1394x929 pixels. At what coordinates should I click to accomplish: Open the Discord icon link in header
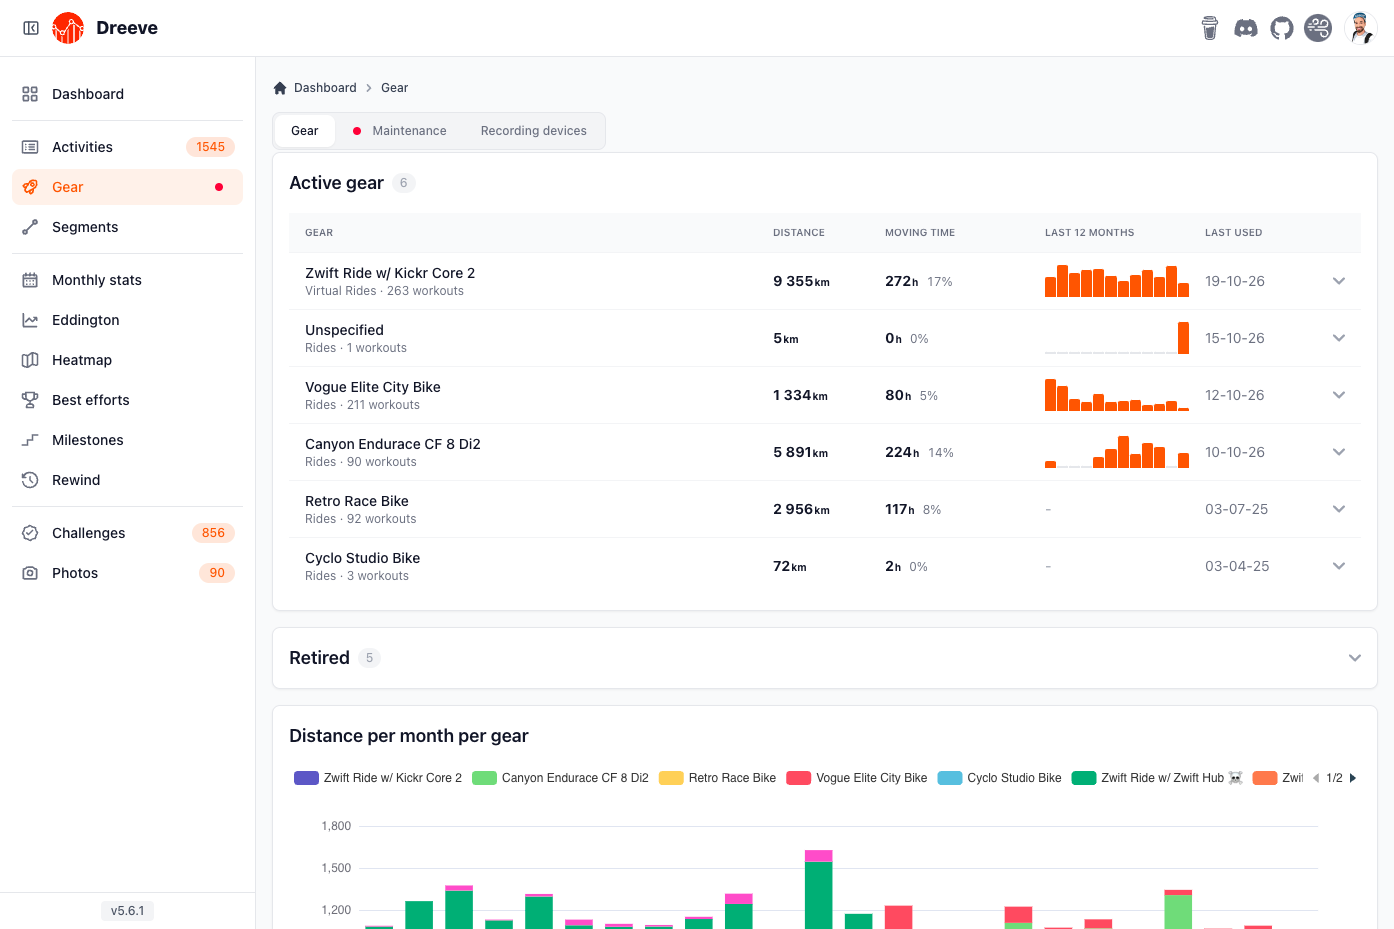coord(1246,28)
